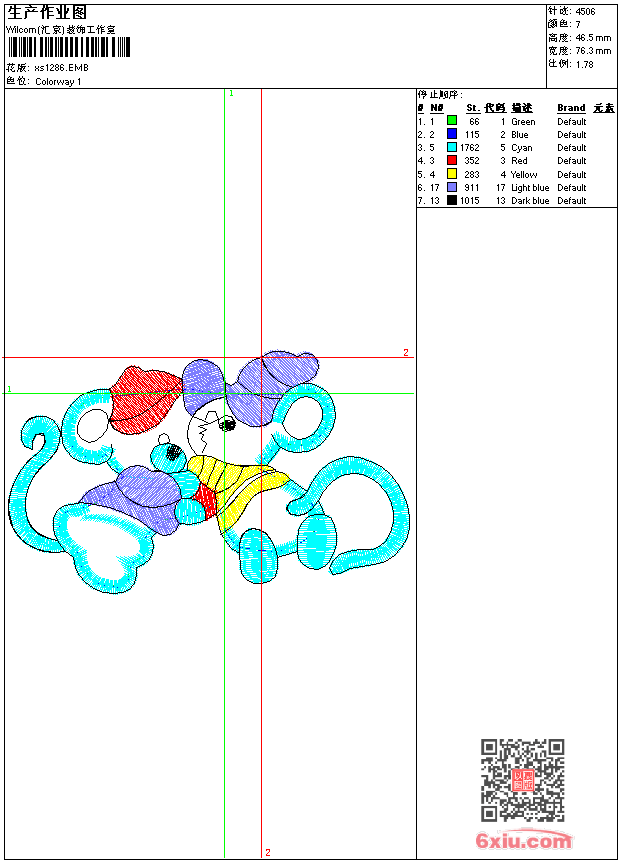The image size is (620, 860).
Task: Select the 'Cyan' description text
Action: (x=521, y=148)
